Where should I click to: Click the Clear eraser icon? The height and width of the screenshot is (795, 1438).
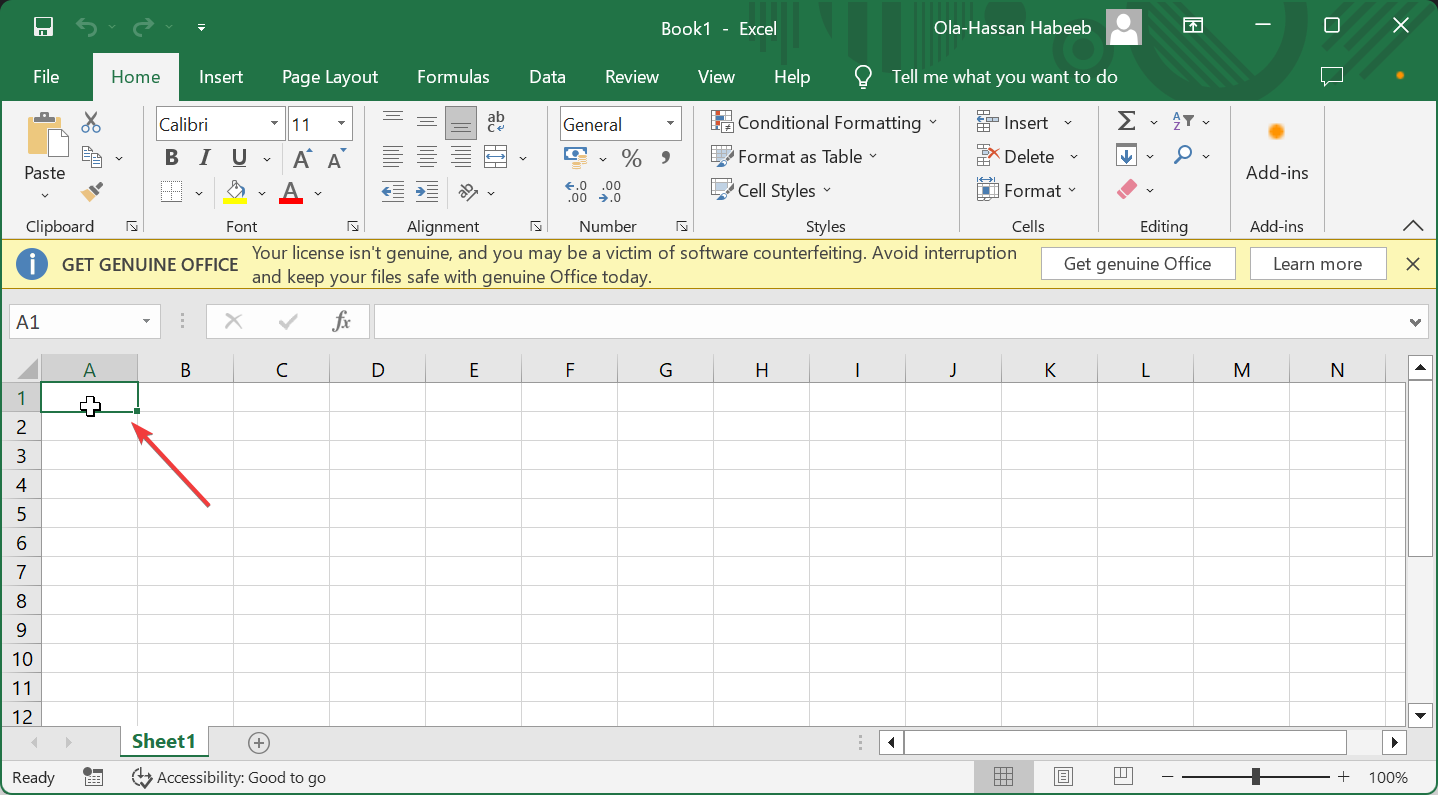click(1127, 189)
